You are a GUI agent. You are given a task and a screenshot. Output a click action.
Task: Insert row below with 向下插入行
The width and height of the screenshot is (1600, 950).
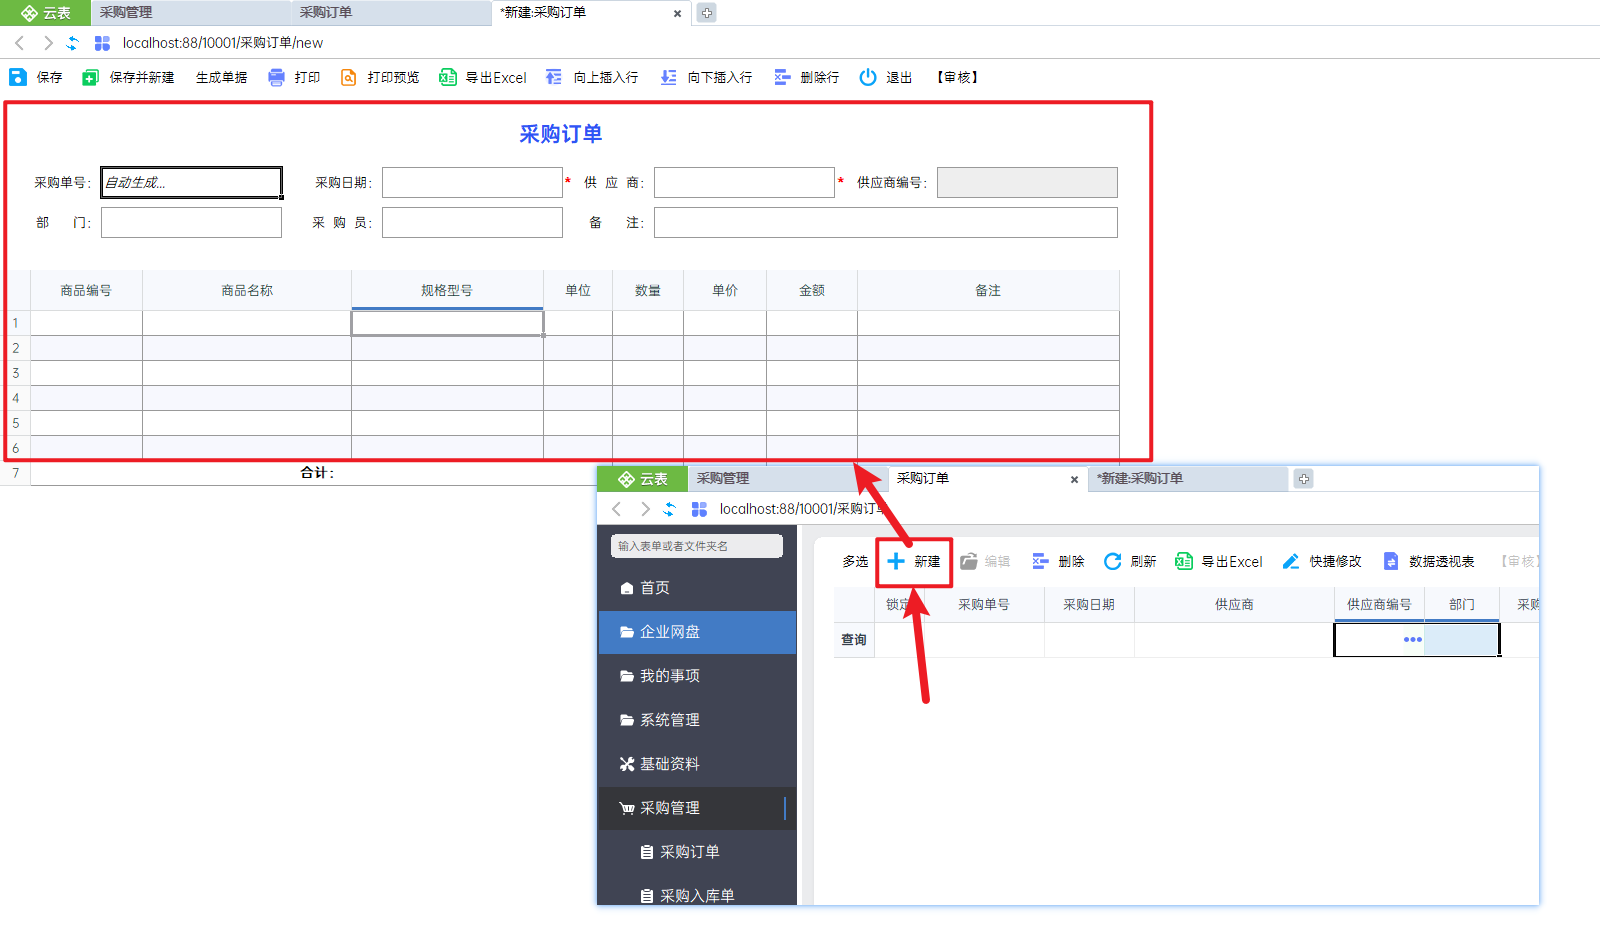[x=706, y=77]
